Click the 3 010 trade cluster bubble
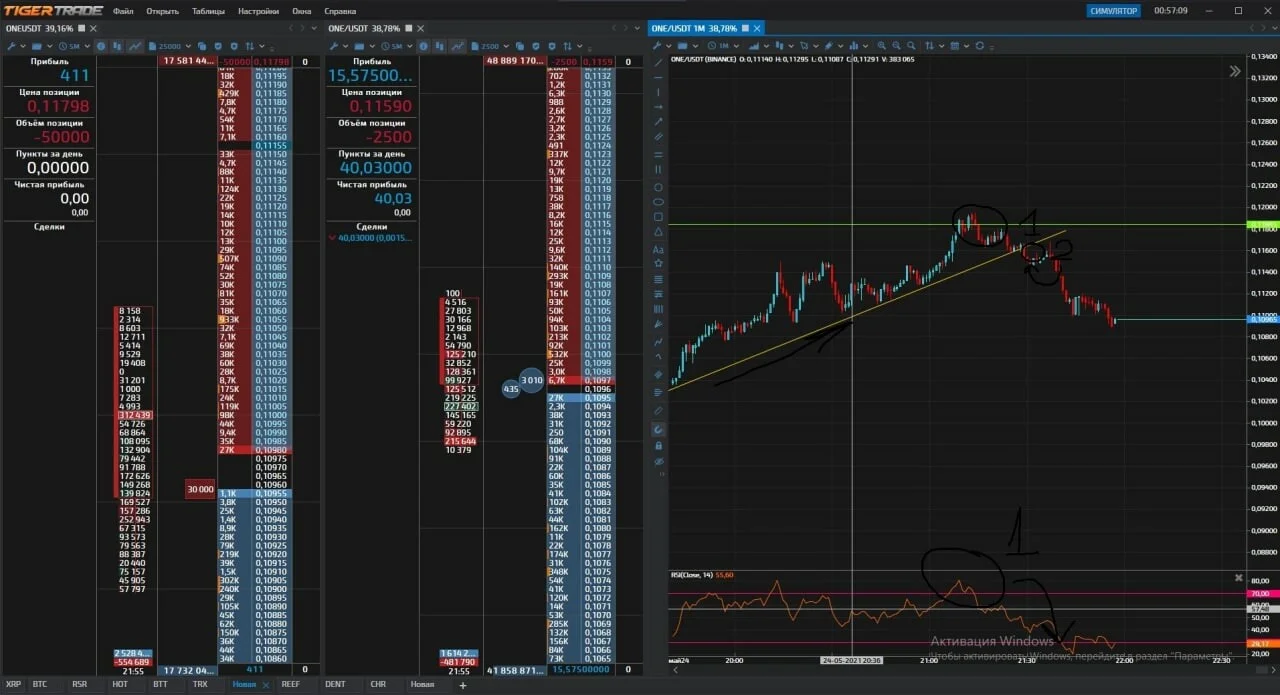 (532, 380)
